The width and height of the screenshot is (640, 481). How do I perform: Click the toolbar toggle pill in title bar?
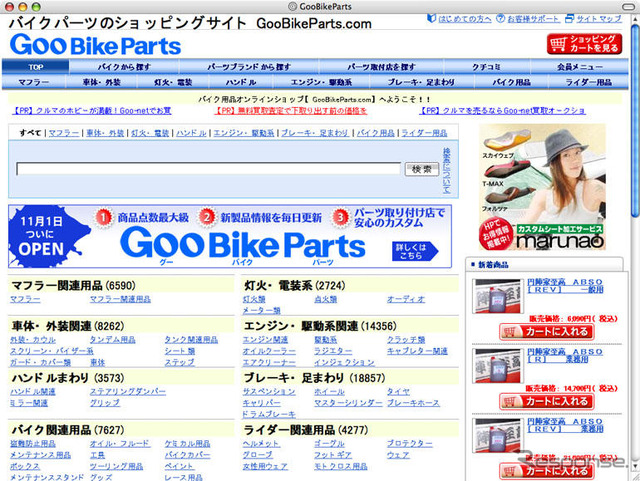pos(628,7)
